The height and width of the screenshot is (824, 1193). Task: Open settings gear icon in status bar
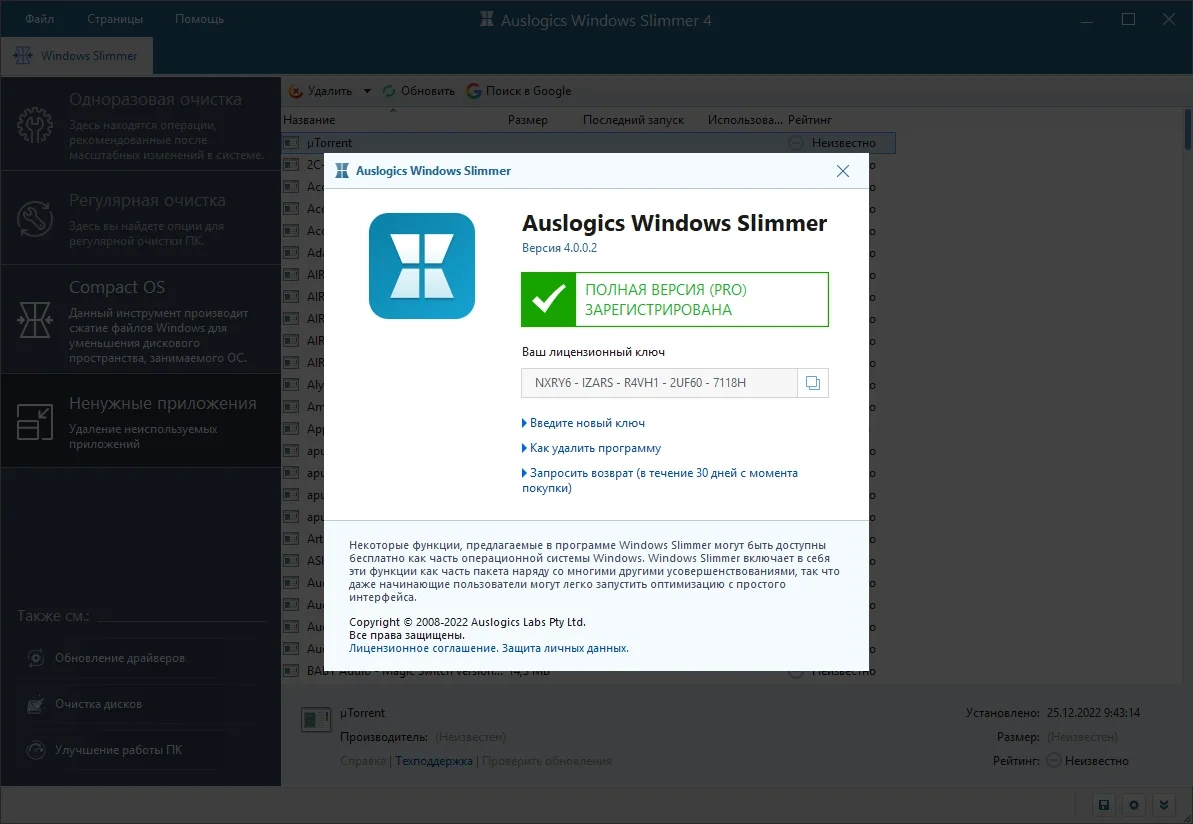1134,805
